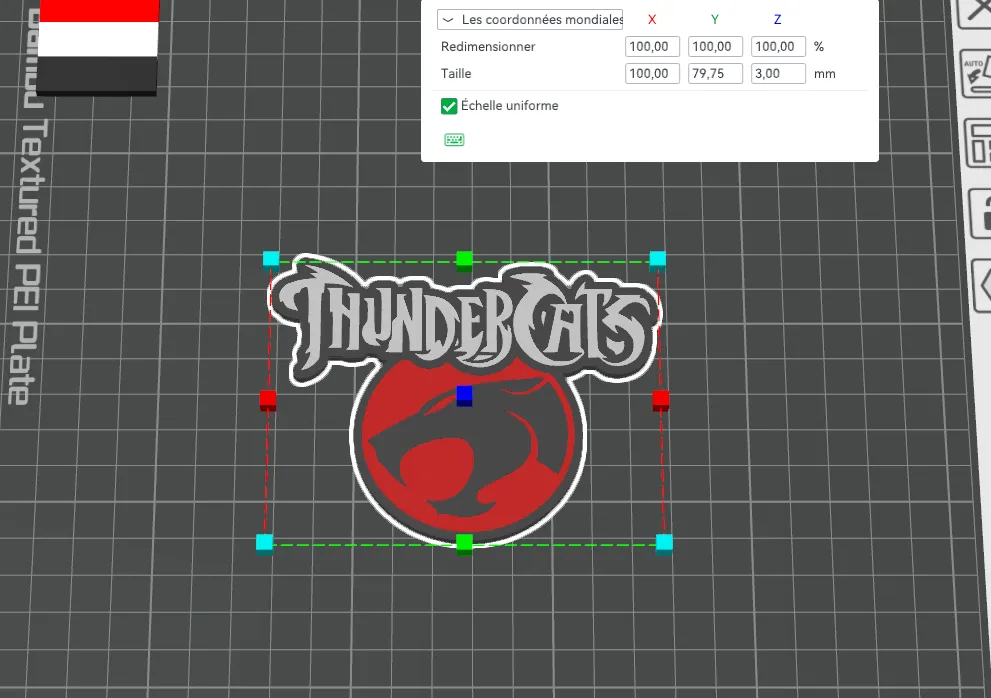Open the 'Les coordonnées mondiales' coordinate dropdown
The image size is (991, 698).
point(530,20)
